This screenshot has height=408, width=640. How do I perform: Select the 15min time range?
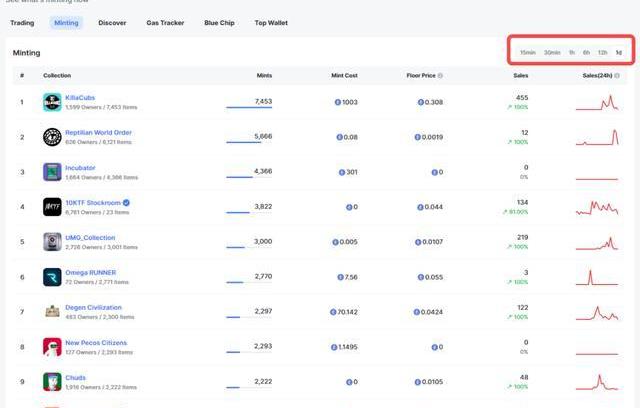(527, 52)
